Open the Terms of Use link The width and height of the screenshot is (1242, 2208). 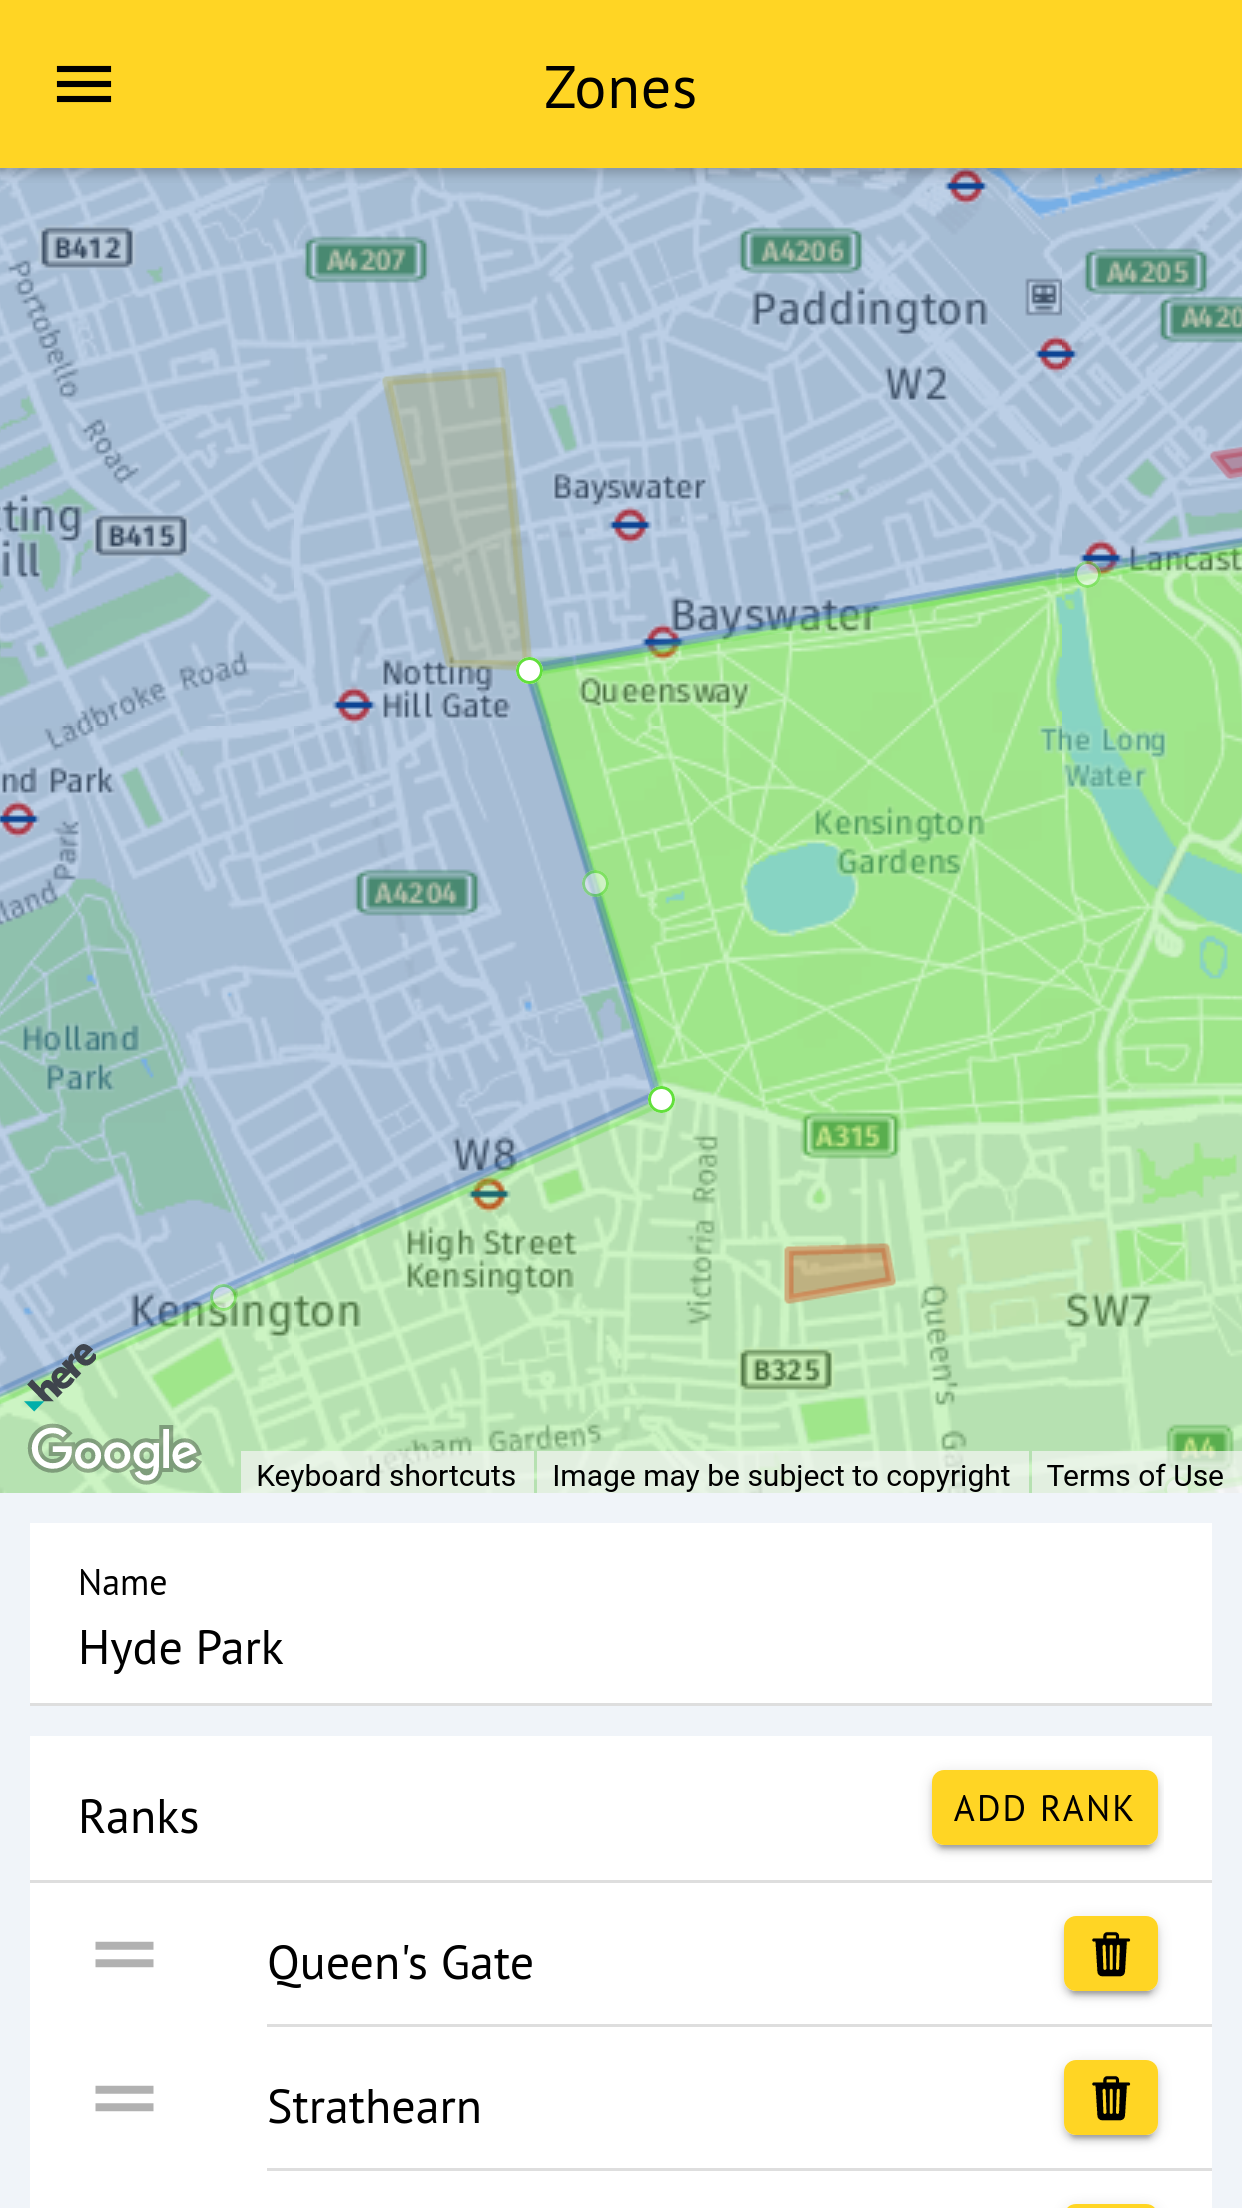(1134, 1475)
